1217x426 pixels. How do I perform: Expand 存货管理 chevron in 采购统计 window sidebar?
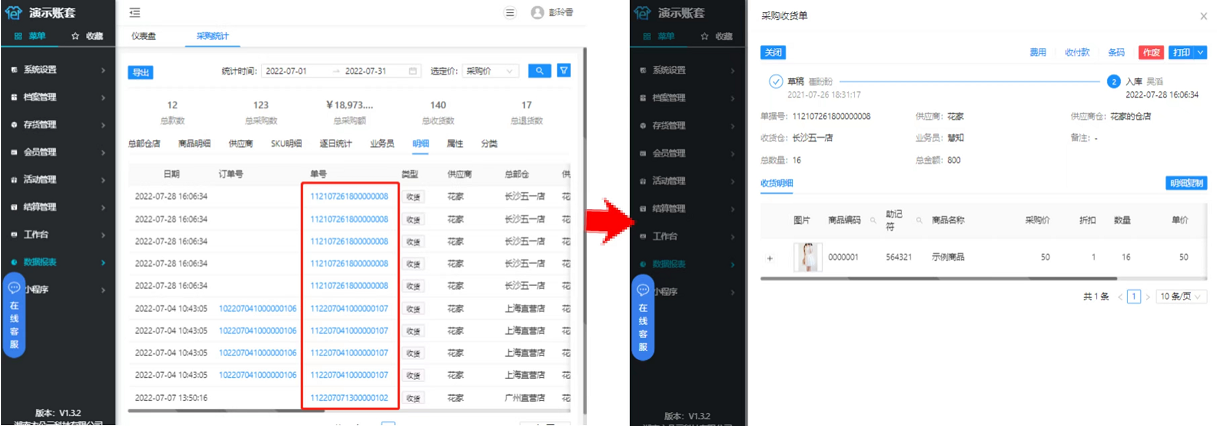[103, 125]
